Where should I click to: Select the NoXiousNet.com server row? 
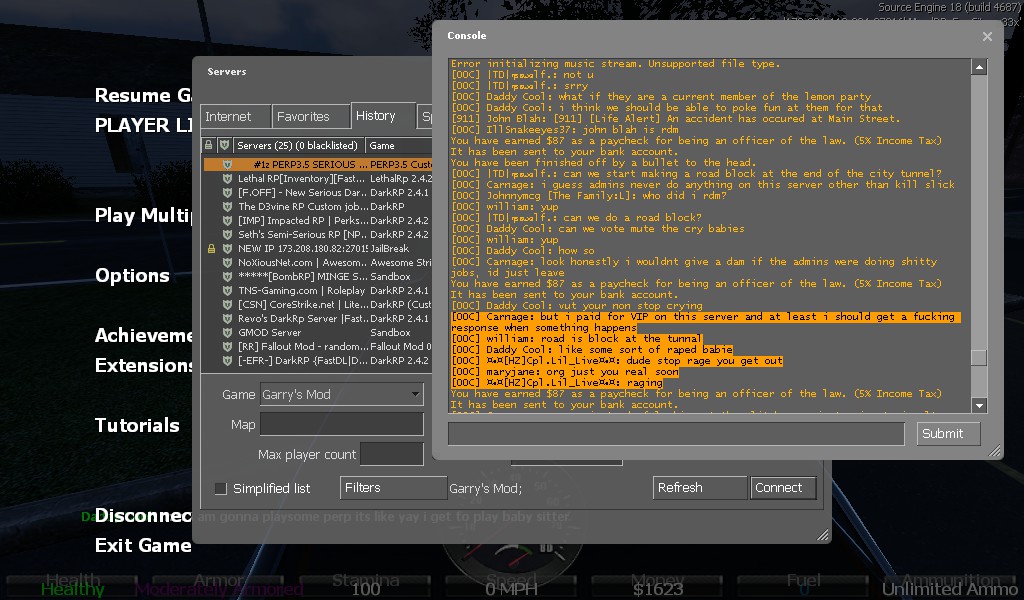pos(317,262)
